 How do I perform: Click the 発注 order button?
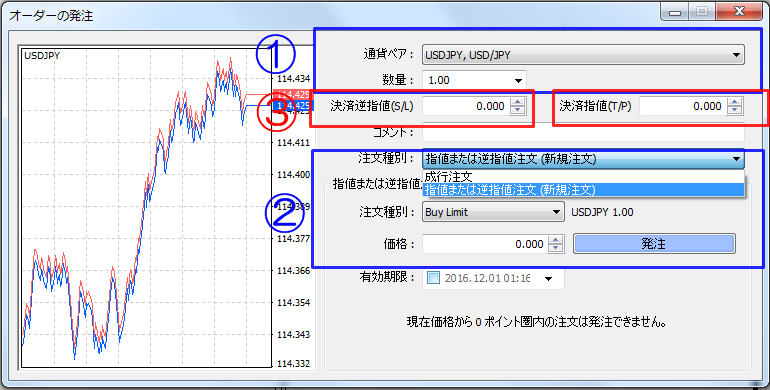pyautogui.click(x=654, y=244)
